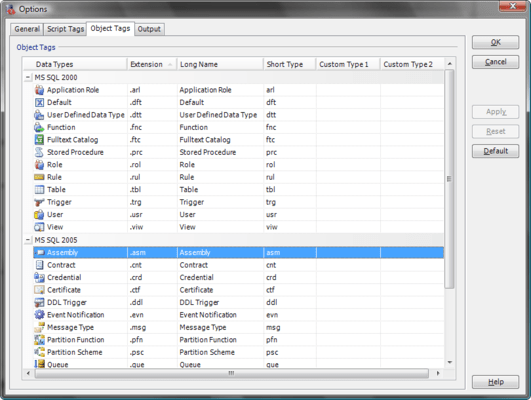Click the Application Role icon
Image resolution: width=531 pixels, height=400 pixels.
pos(39,90)
